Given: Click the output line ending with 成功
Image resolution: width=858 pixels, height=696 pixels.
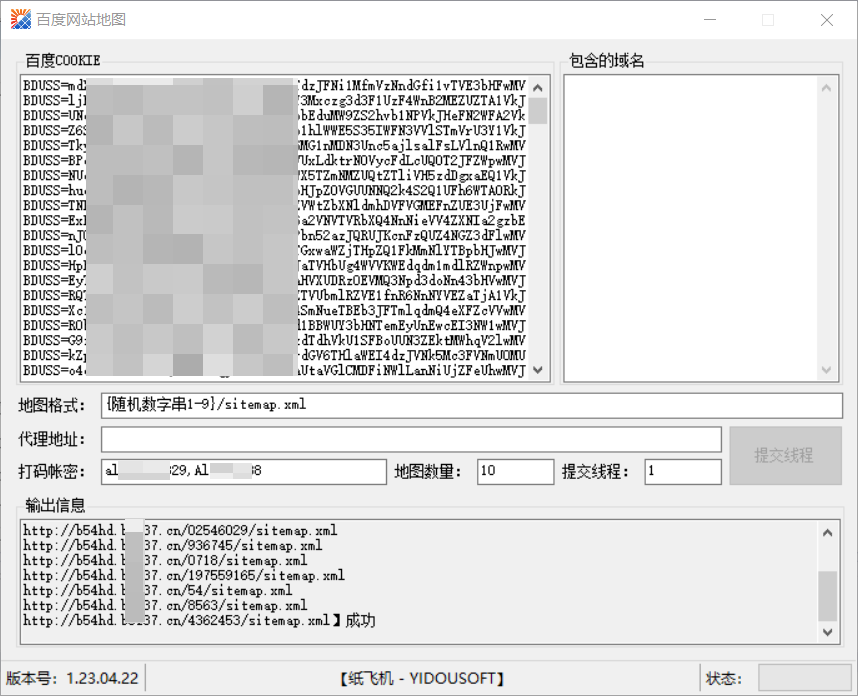Looking at the screenshot, I should 199,620.
